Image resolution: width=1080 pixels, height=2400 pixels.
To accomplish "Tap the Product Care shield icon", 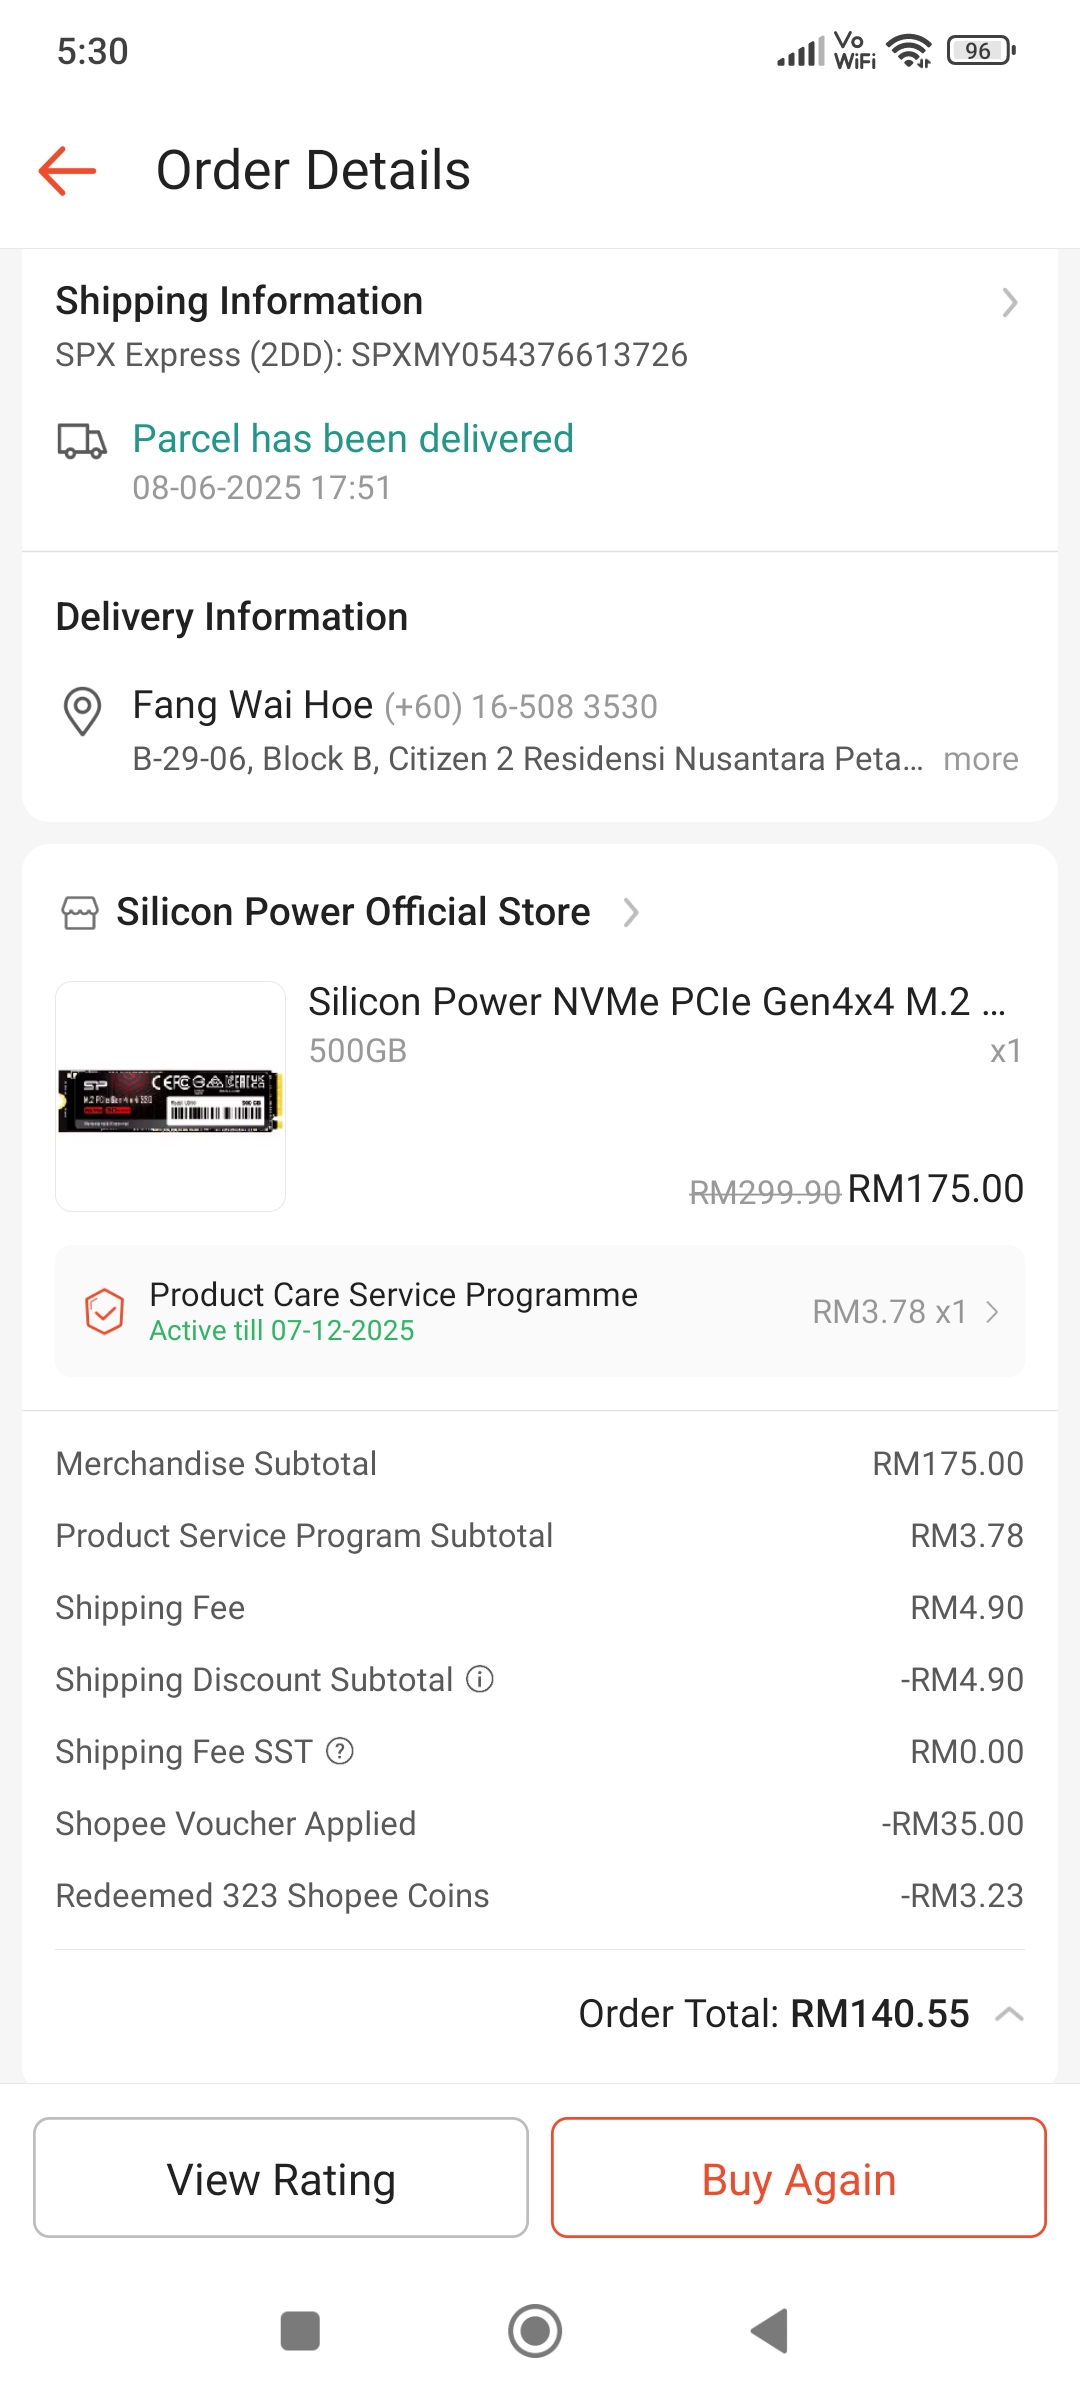I will point(104,1311).
